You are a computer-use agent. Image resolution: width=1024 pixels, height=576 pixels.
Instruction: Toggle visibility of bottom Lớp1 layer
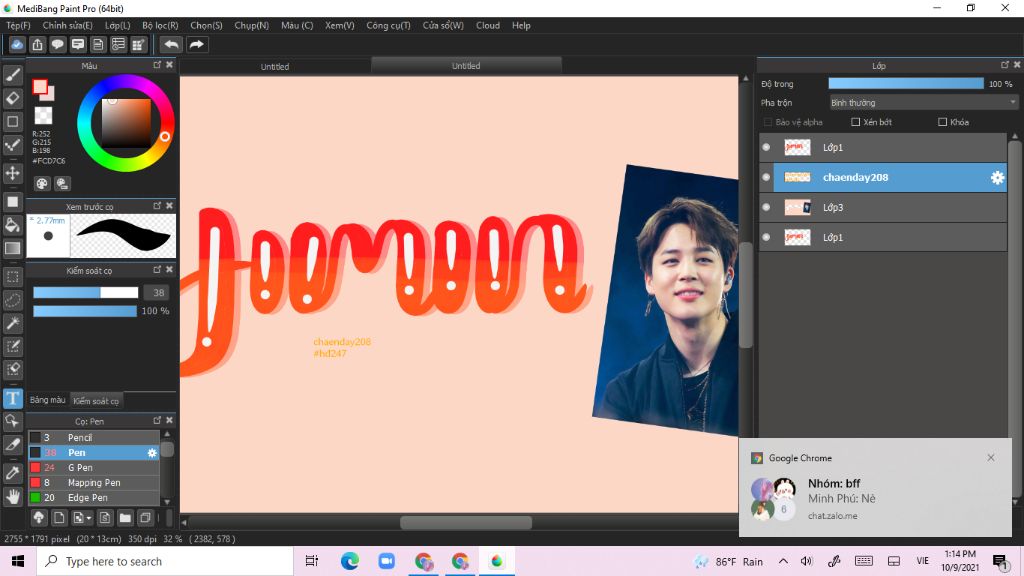(x=766, y=238)
